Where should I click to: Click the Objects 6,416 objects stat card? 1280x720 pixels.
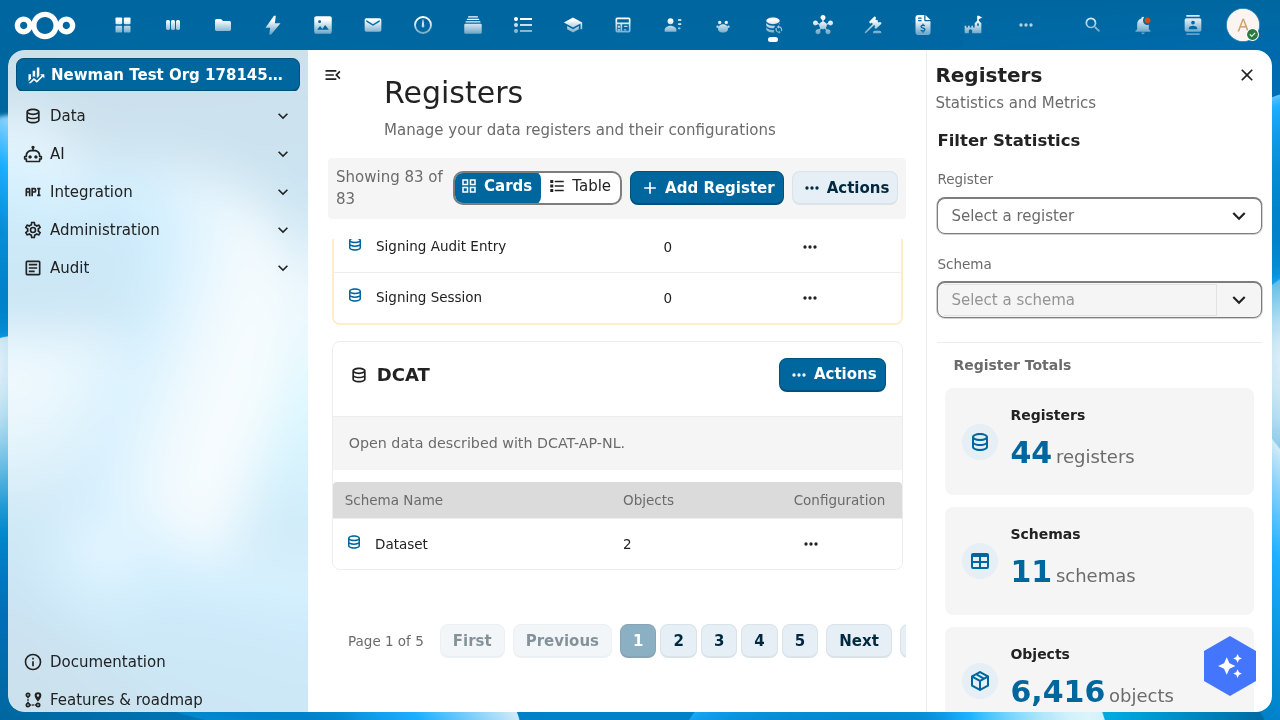[1099, 670]
